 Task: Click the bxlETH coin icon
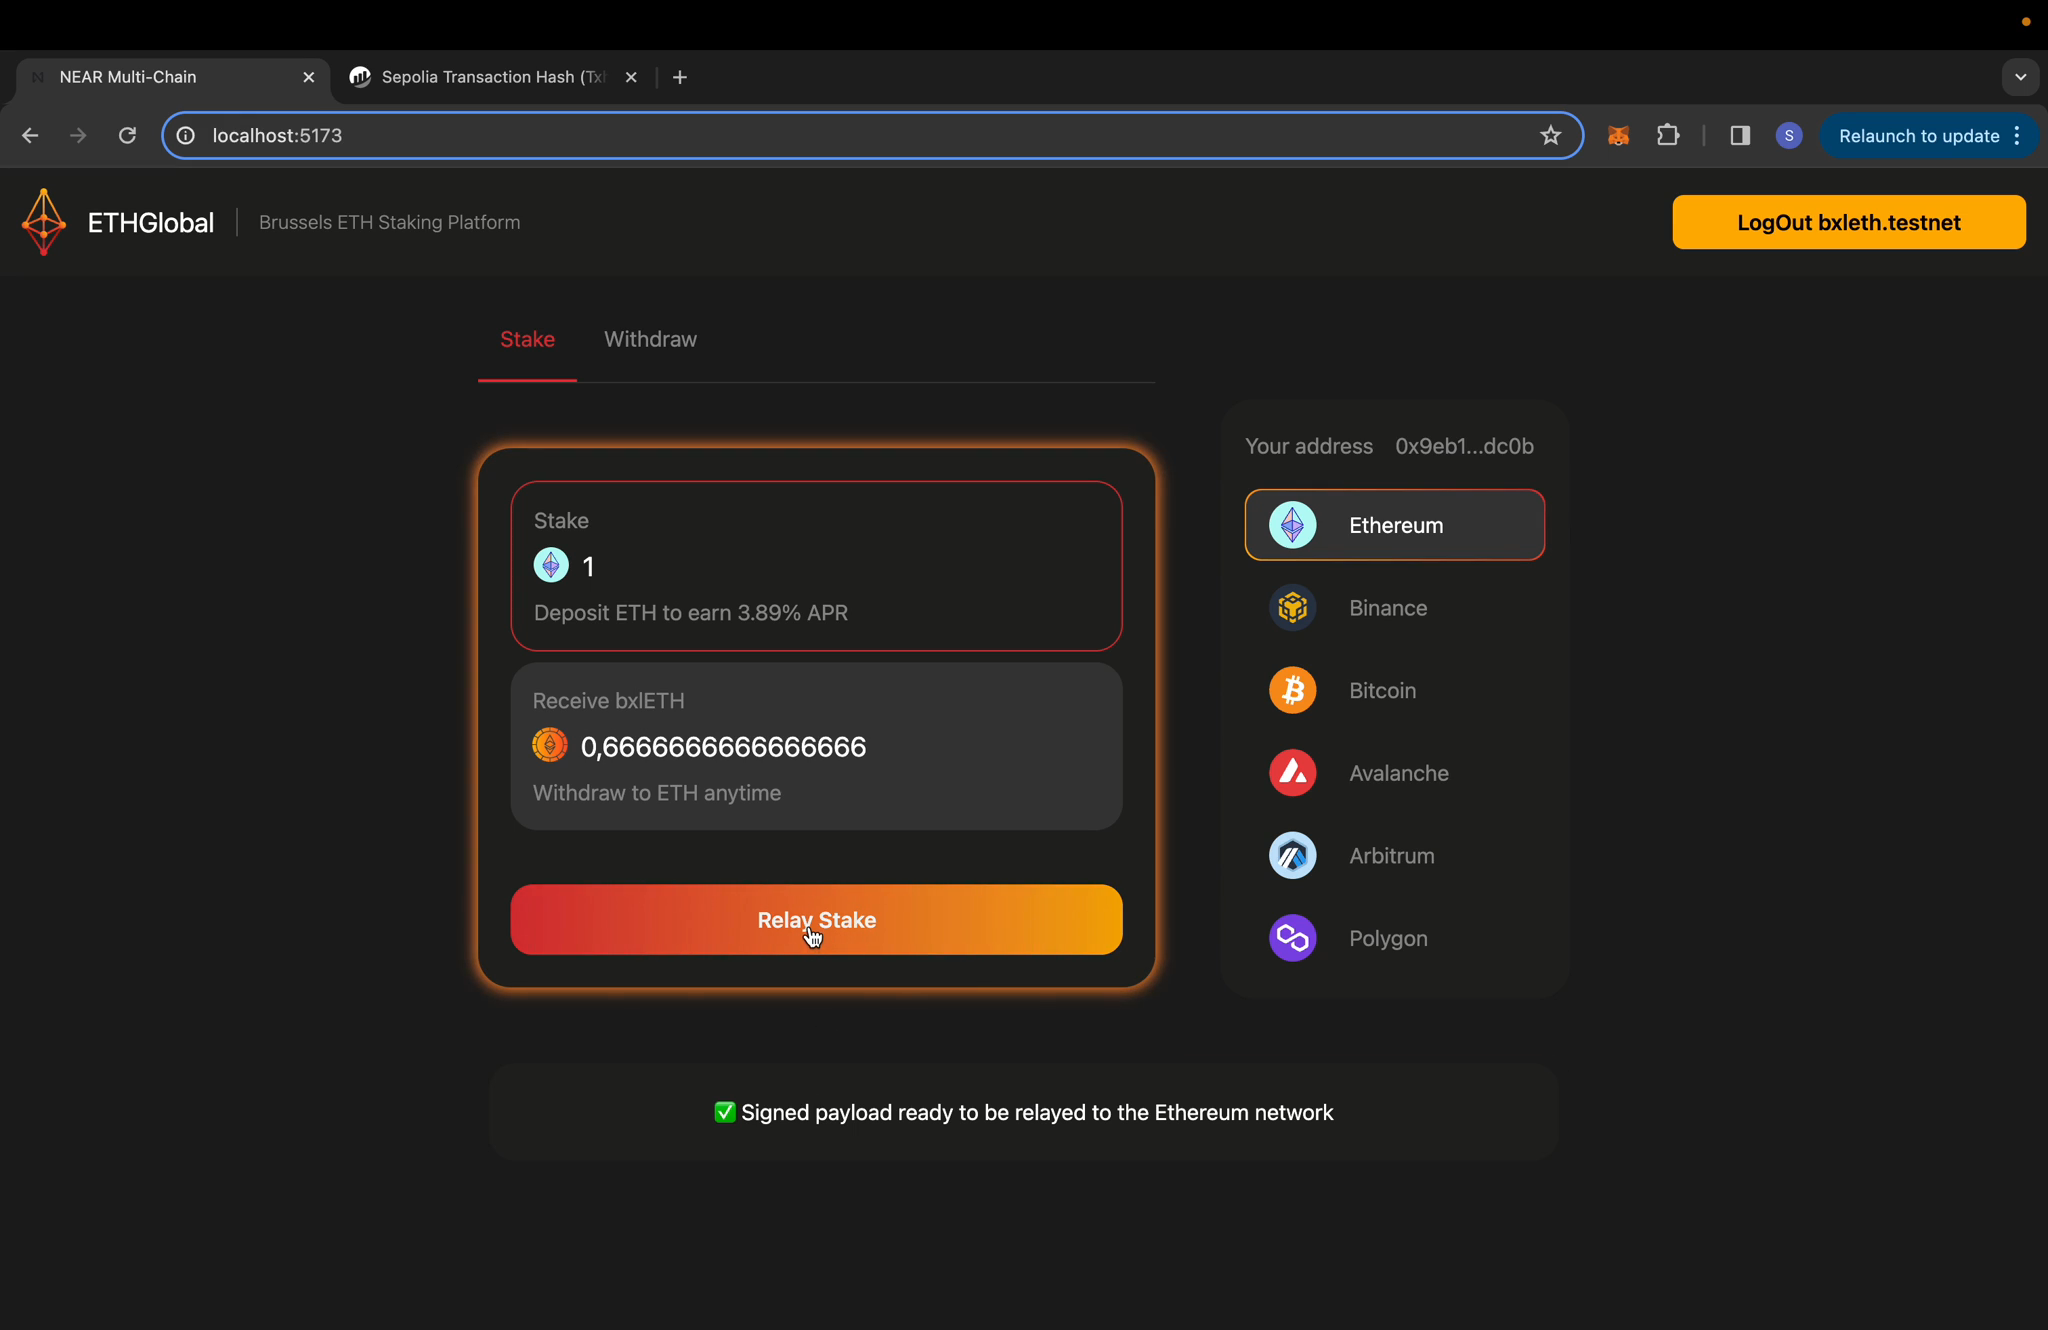550,745
